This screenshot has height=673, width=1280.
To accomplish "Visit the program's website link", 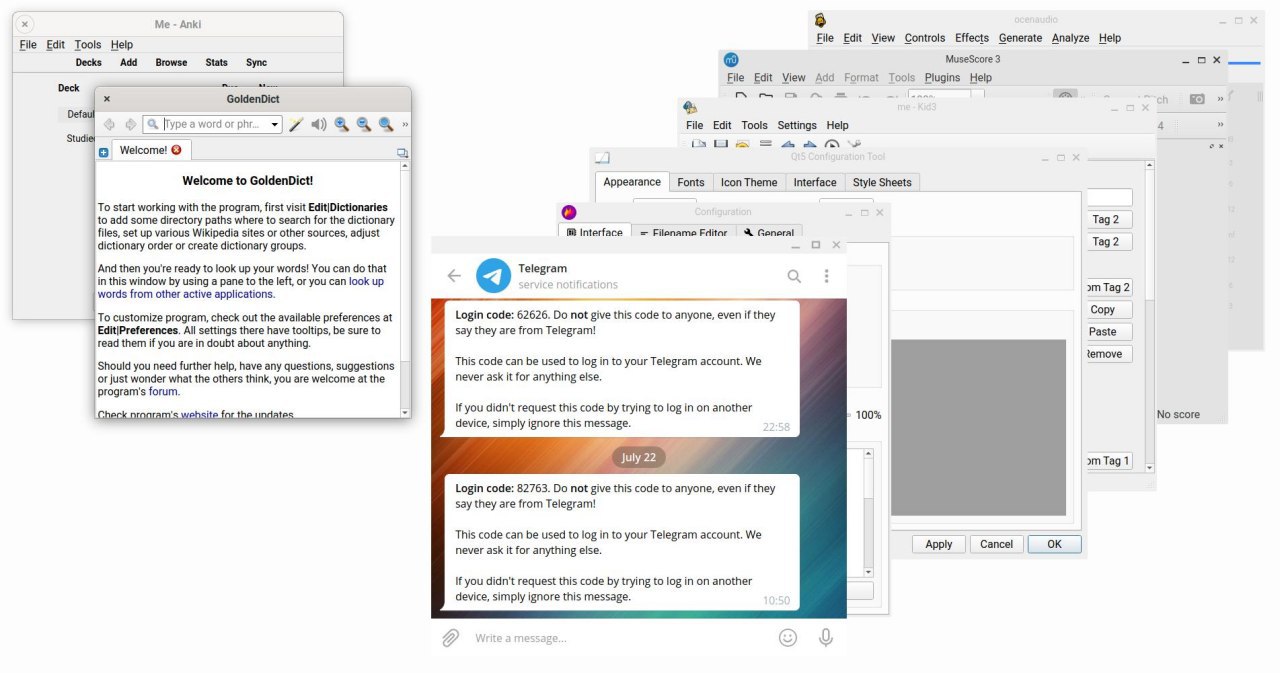I will [199, 414].
